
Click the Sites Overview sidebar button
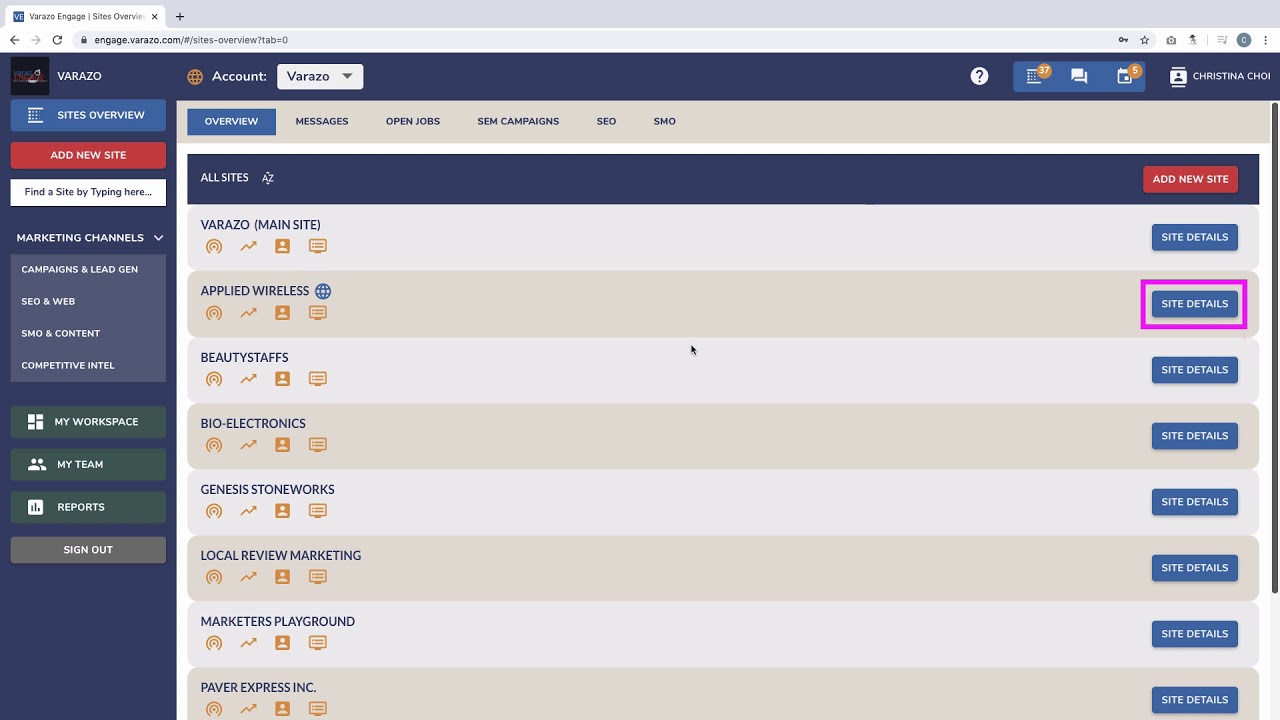coord(88,115)
